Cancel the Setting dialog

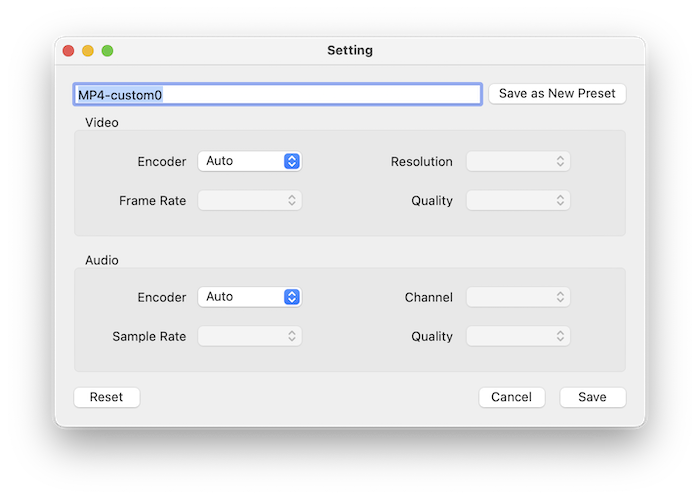coord(512,397)
